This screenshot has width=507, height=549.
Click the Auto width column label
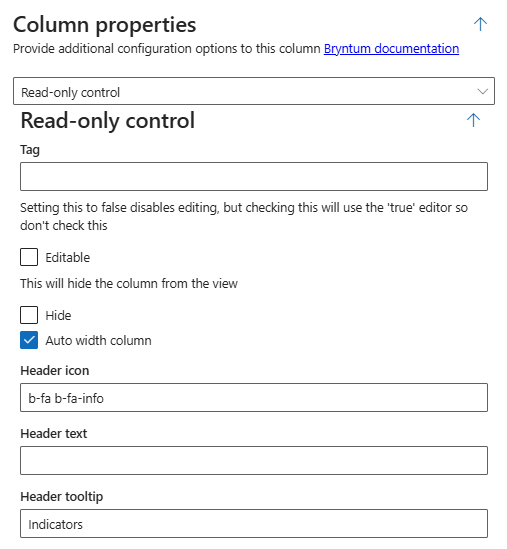click(98, 340)
